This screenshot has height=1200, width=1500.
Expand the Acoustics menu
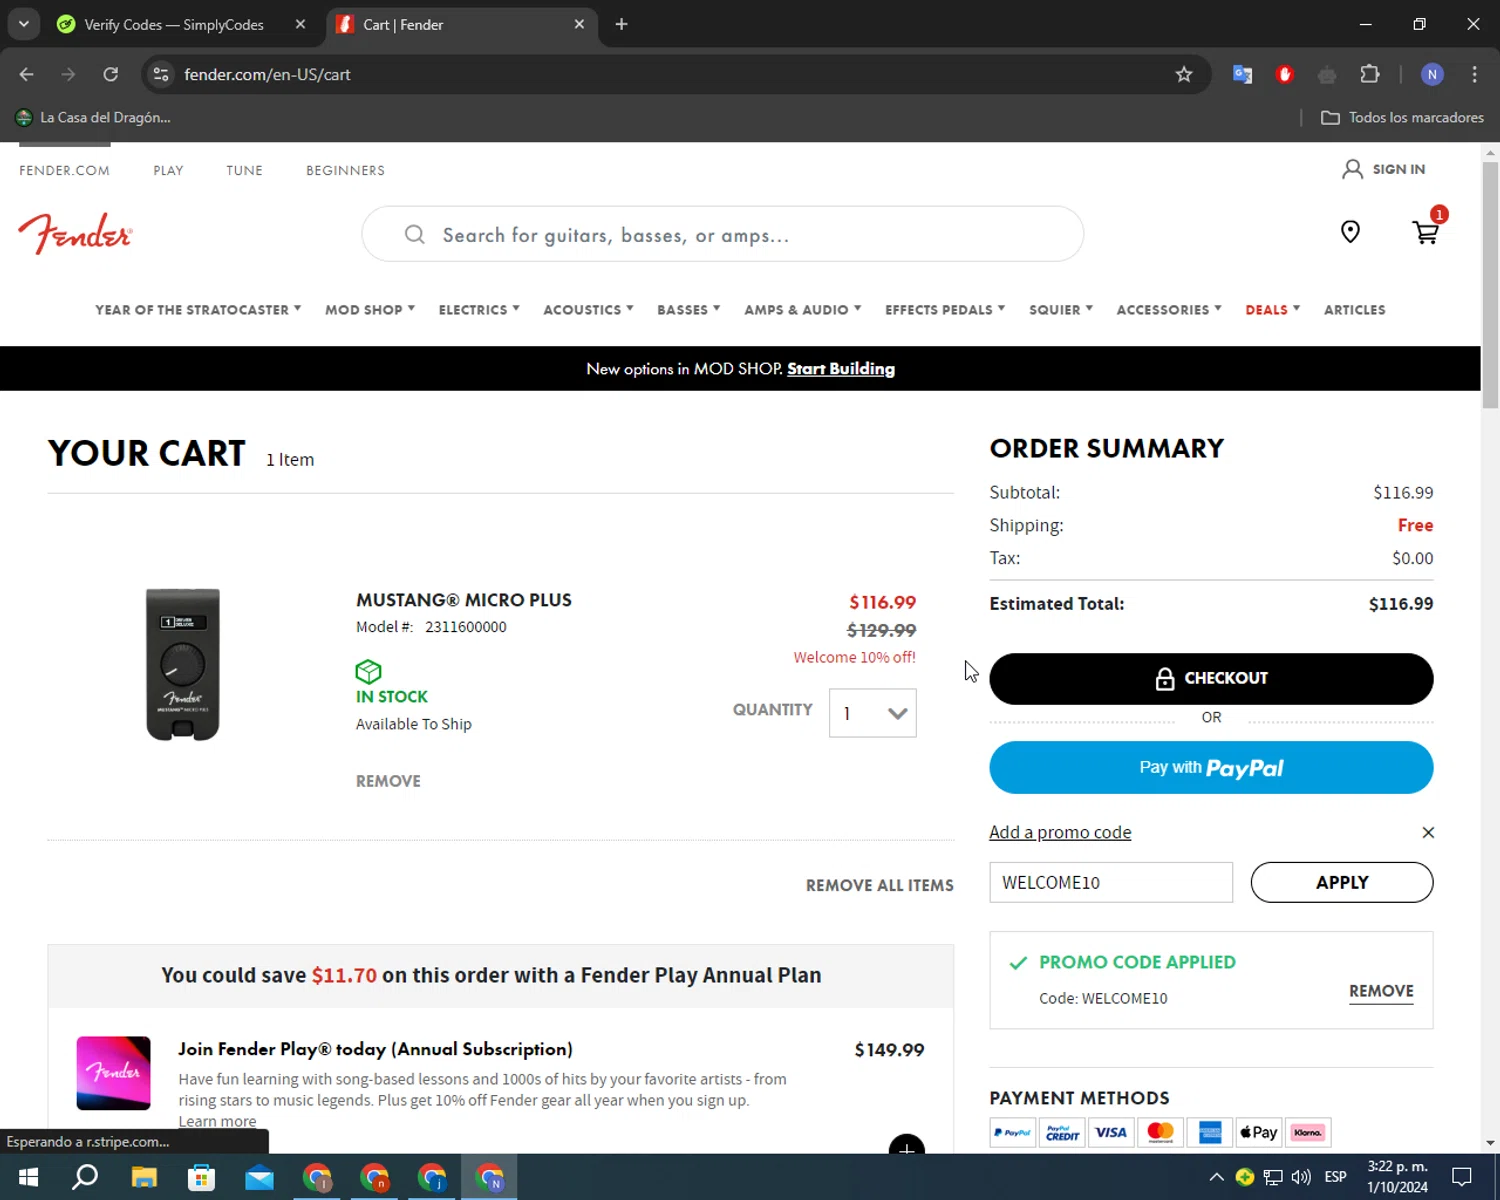[x=588, y=310]
